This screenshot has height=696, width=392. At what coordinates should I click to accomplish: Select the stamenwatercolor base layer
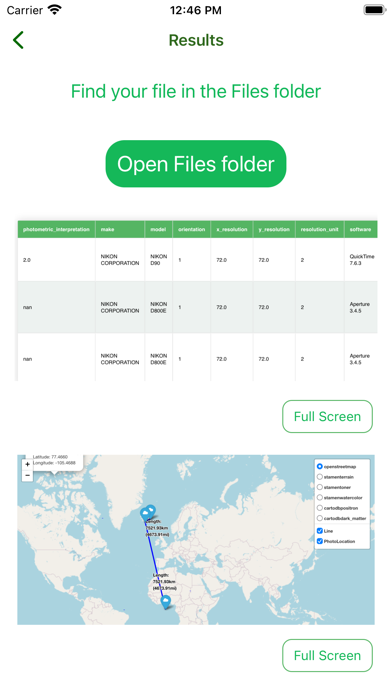320,498
